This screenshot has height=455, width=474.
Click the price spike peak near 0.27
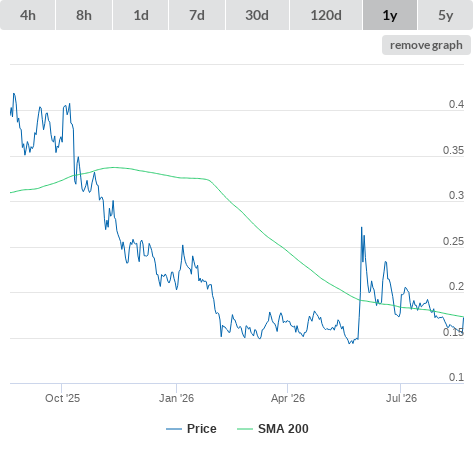pos(362,228)
